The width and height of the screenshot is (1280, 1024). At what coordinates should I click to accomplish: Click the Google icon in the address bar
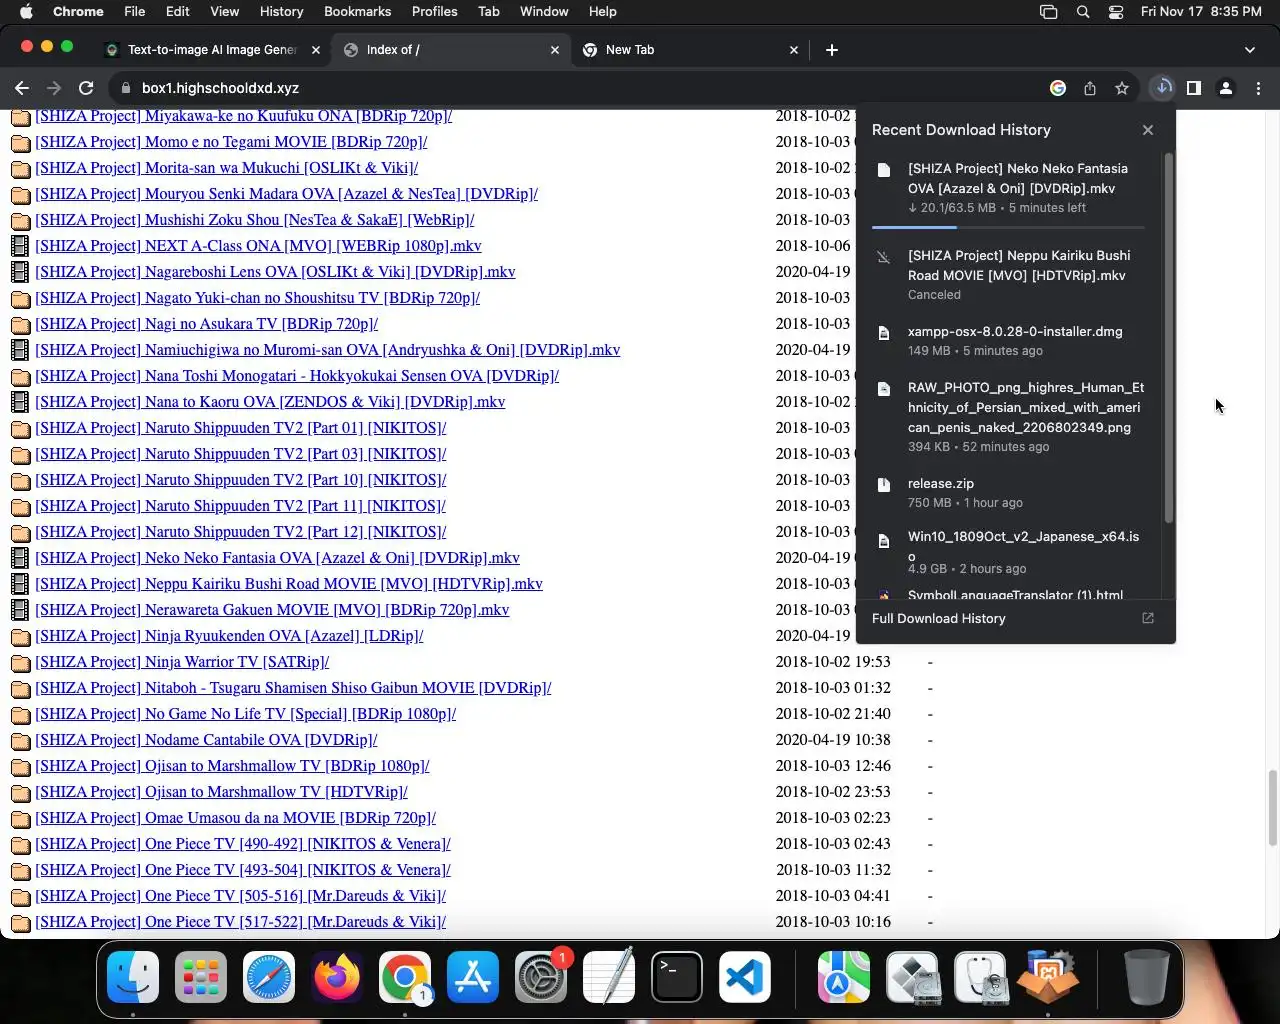point(1058,88)
